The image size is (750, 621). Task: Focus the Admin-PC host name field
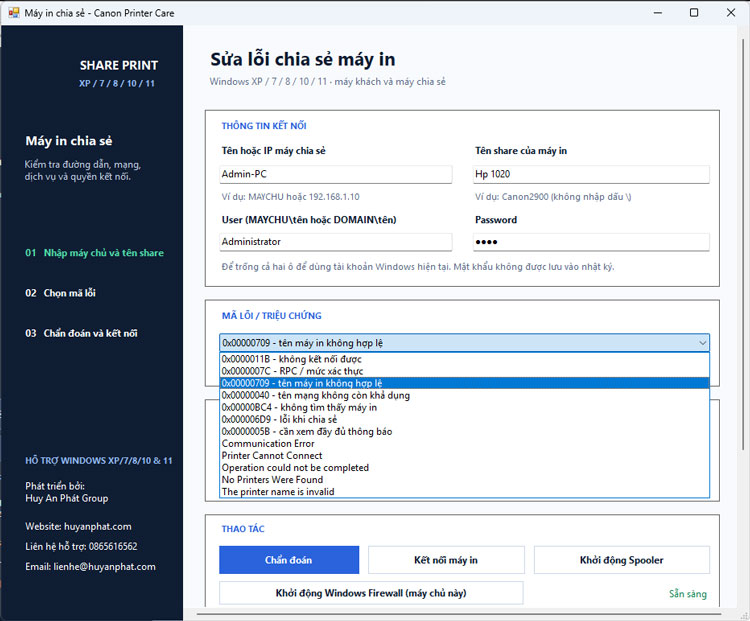tap(335, 174)
